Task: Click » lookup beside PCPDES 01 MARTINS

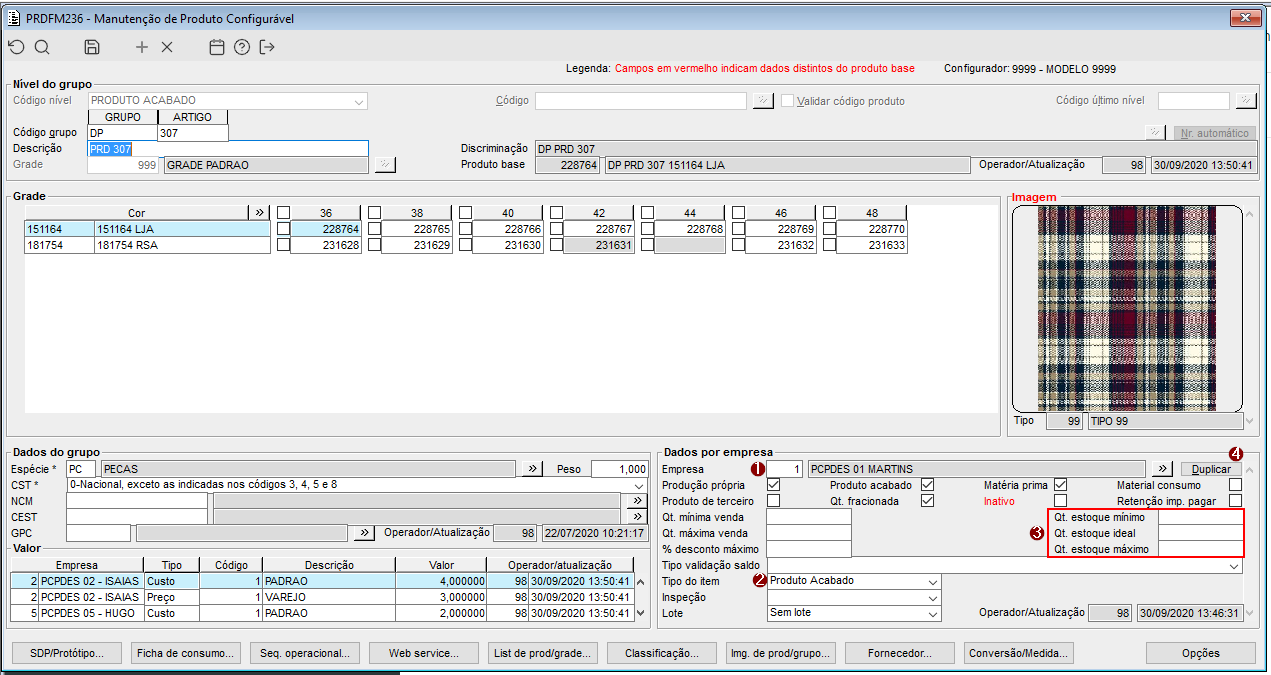Action: (x=1161, y=468)
